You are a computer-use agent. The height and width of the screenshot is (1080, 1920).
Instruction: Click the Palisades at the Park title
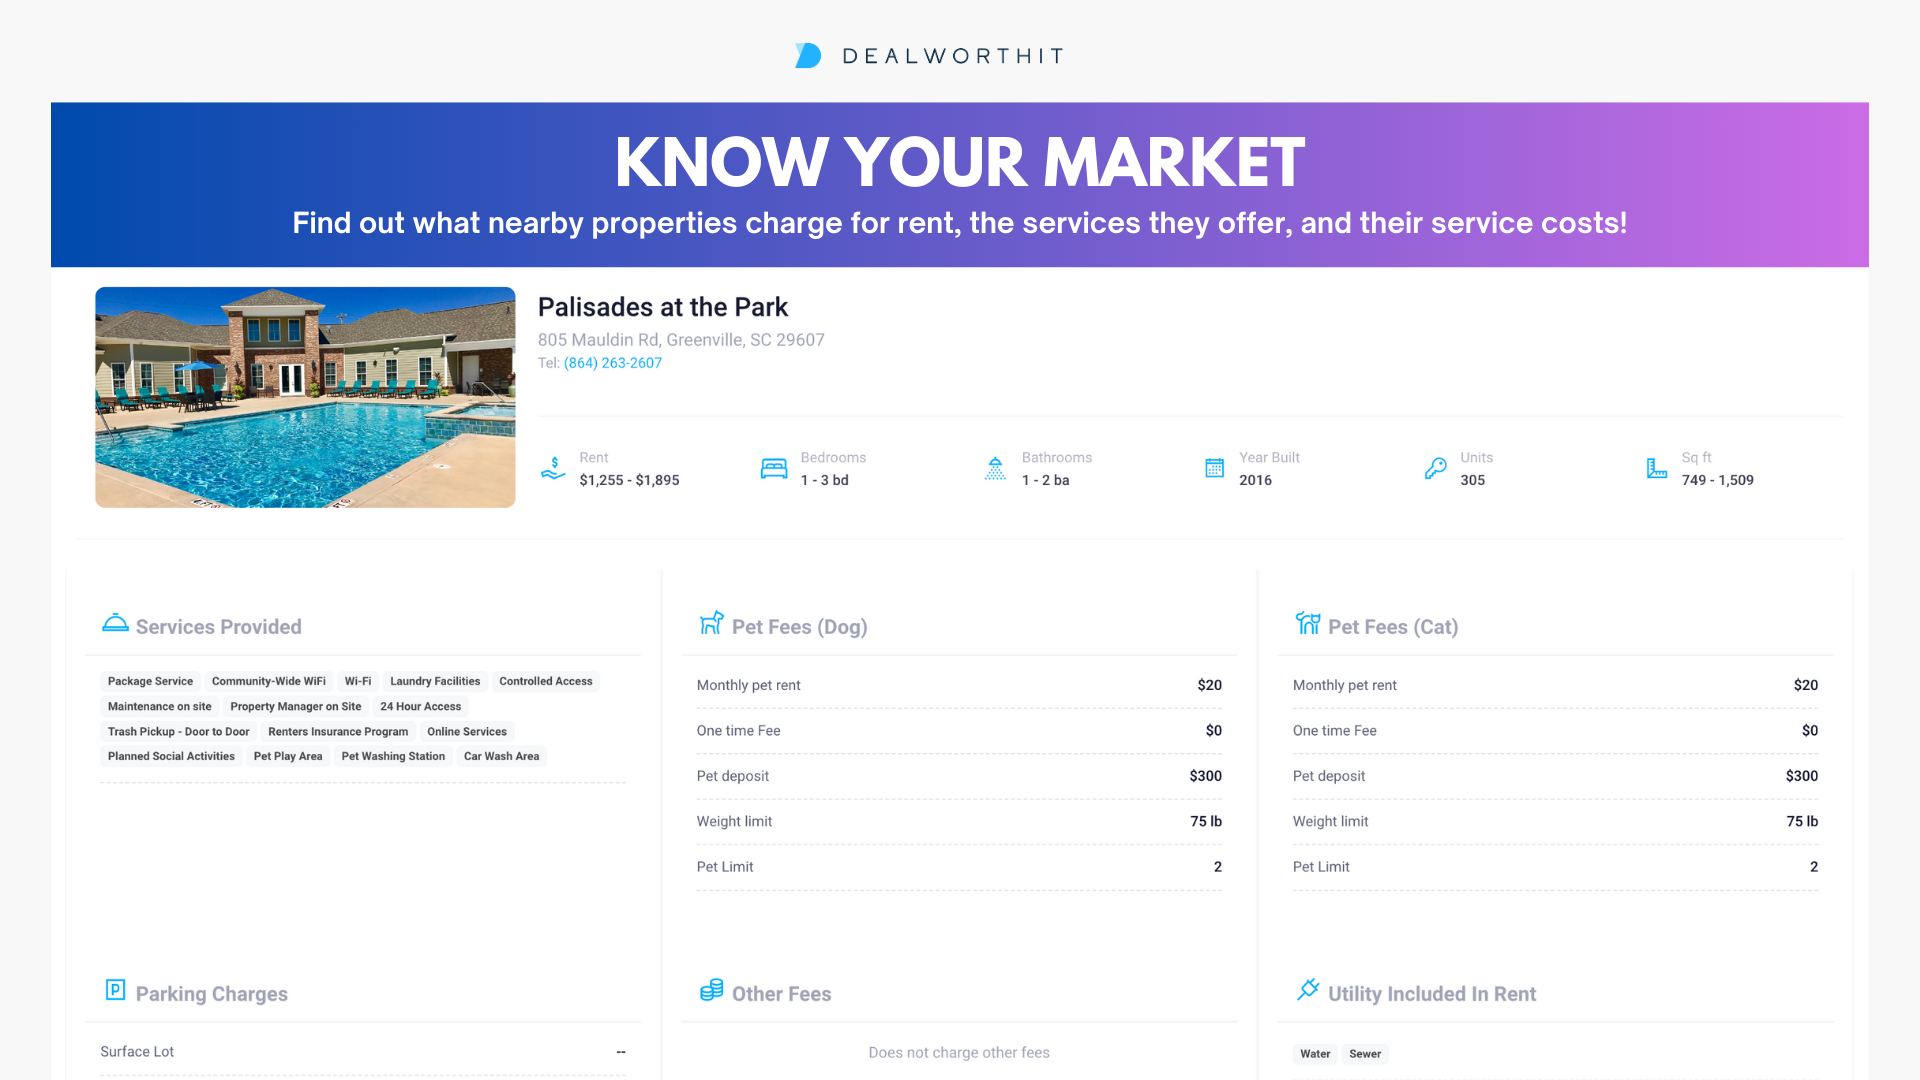pyautogui.click(x=662, y=307)
